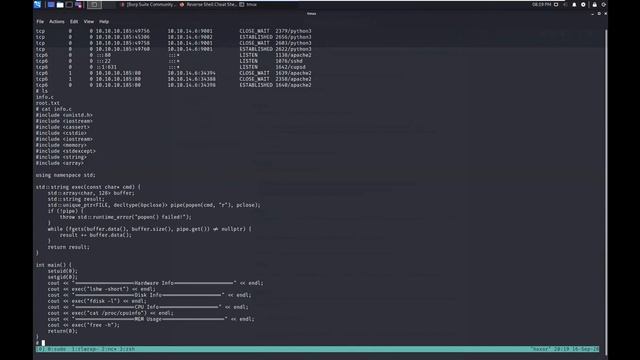Click 'return result;' line

(x=69, y=247)
